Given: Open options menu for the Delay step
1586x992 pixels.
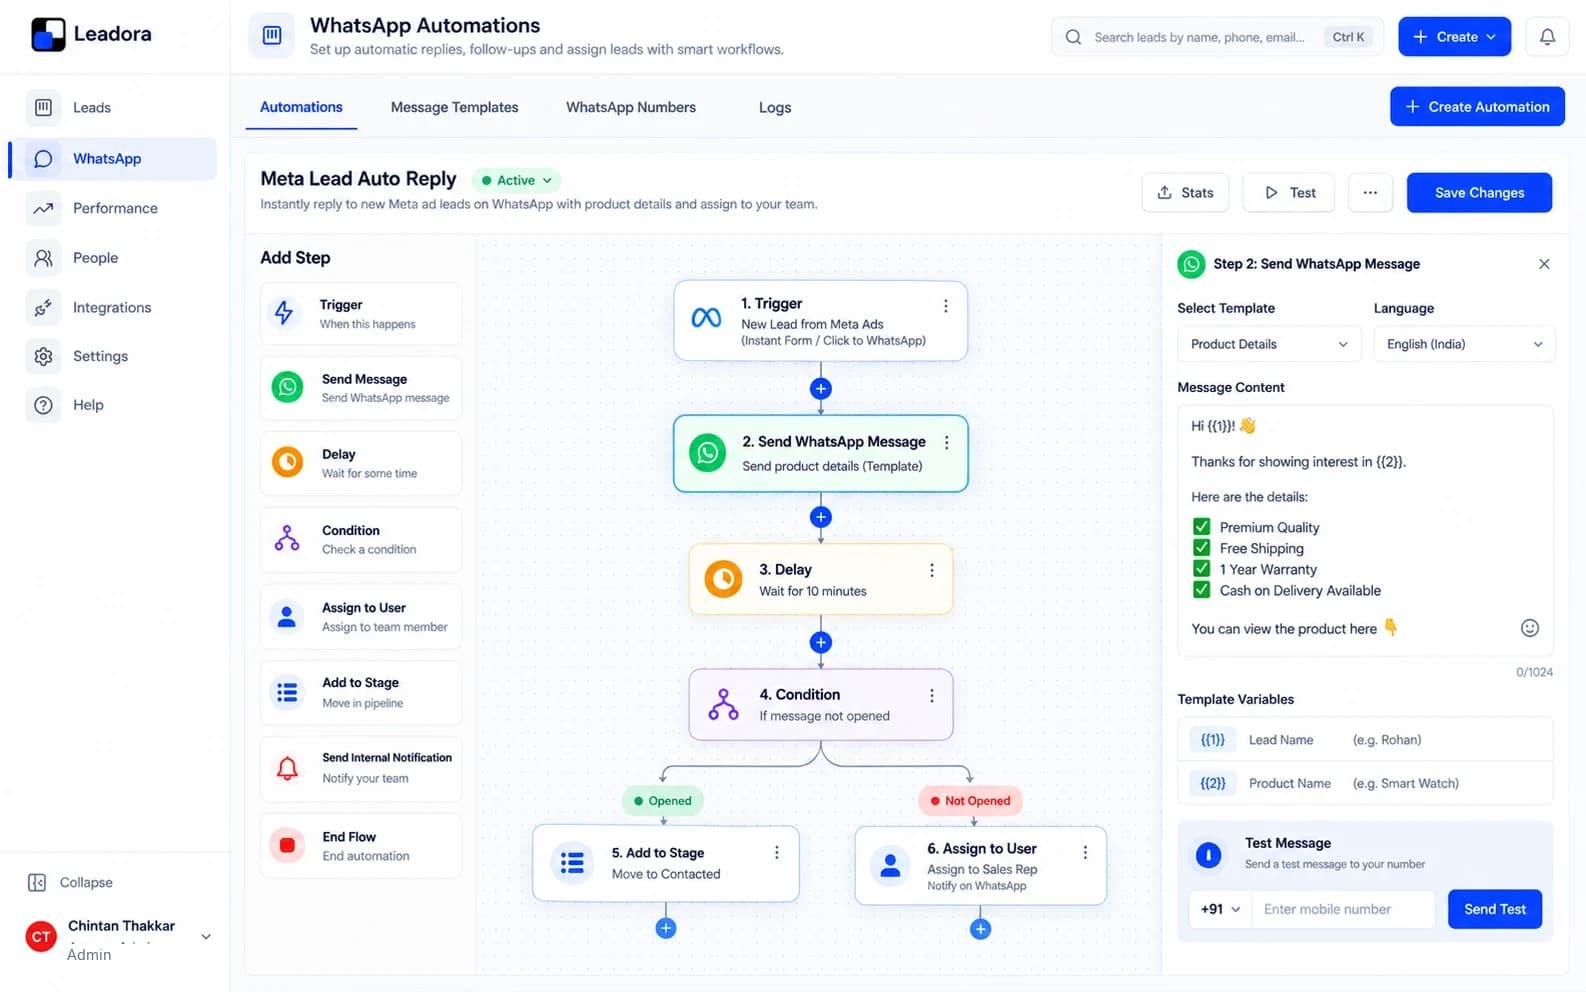Looking at the screenshot, I should [931, 570].
